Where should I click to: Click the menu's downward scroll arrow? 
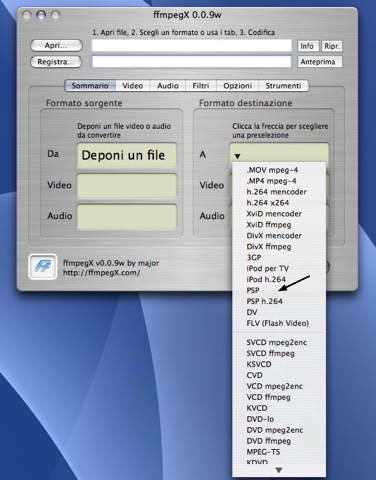click(279, 470)
